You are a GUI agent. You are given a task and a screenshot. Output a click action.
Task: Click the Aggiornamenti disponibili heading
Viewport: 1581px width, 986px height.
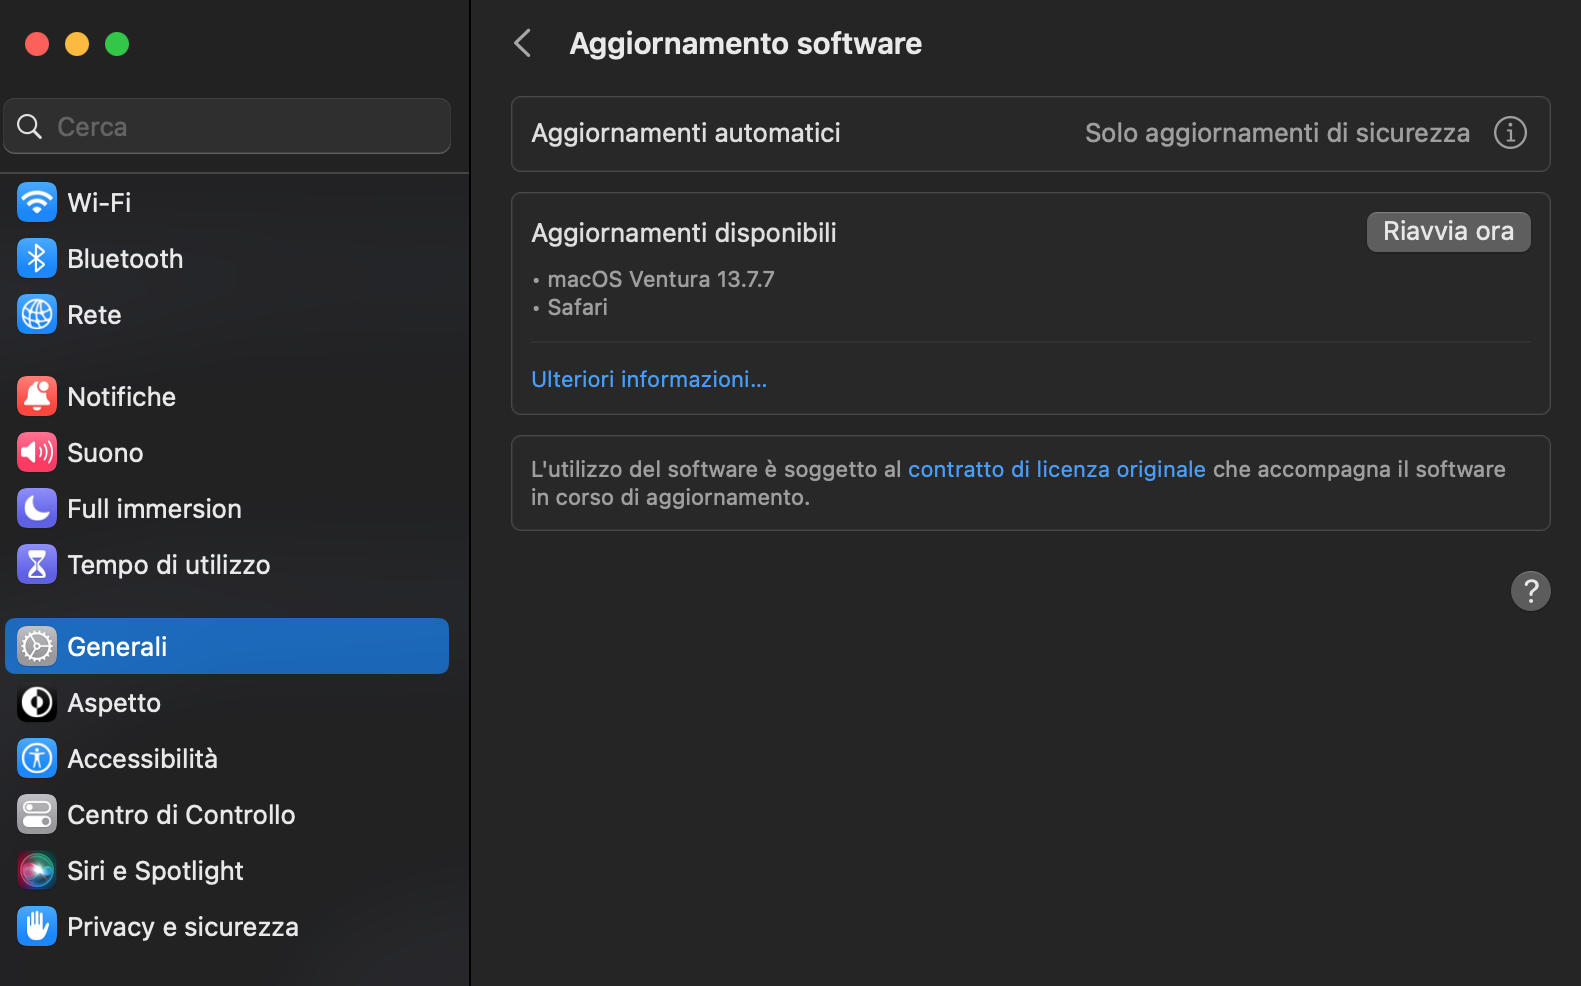pyautogui.click(x=684, y=232)
